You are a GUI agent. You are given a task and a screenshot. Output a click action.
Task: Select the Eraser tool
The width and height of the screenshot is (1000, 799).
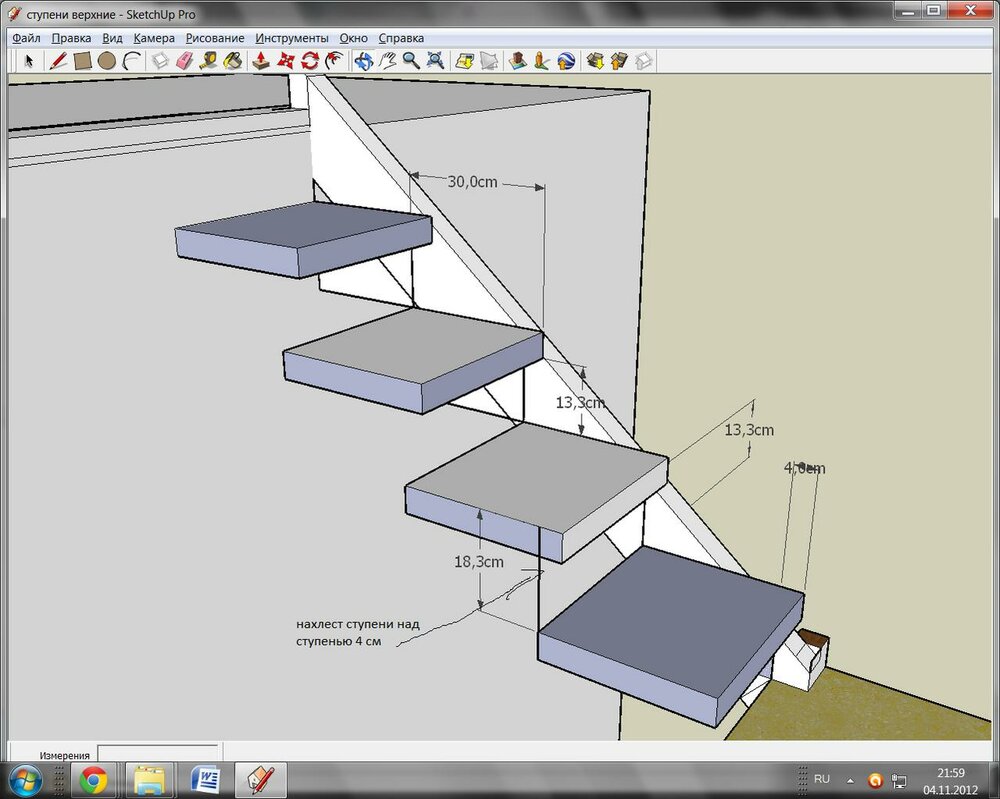point(184,60)
